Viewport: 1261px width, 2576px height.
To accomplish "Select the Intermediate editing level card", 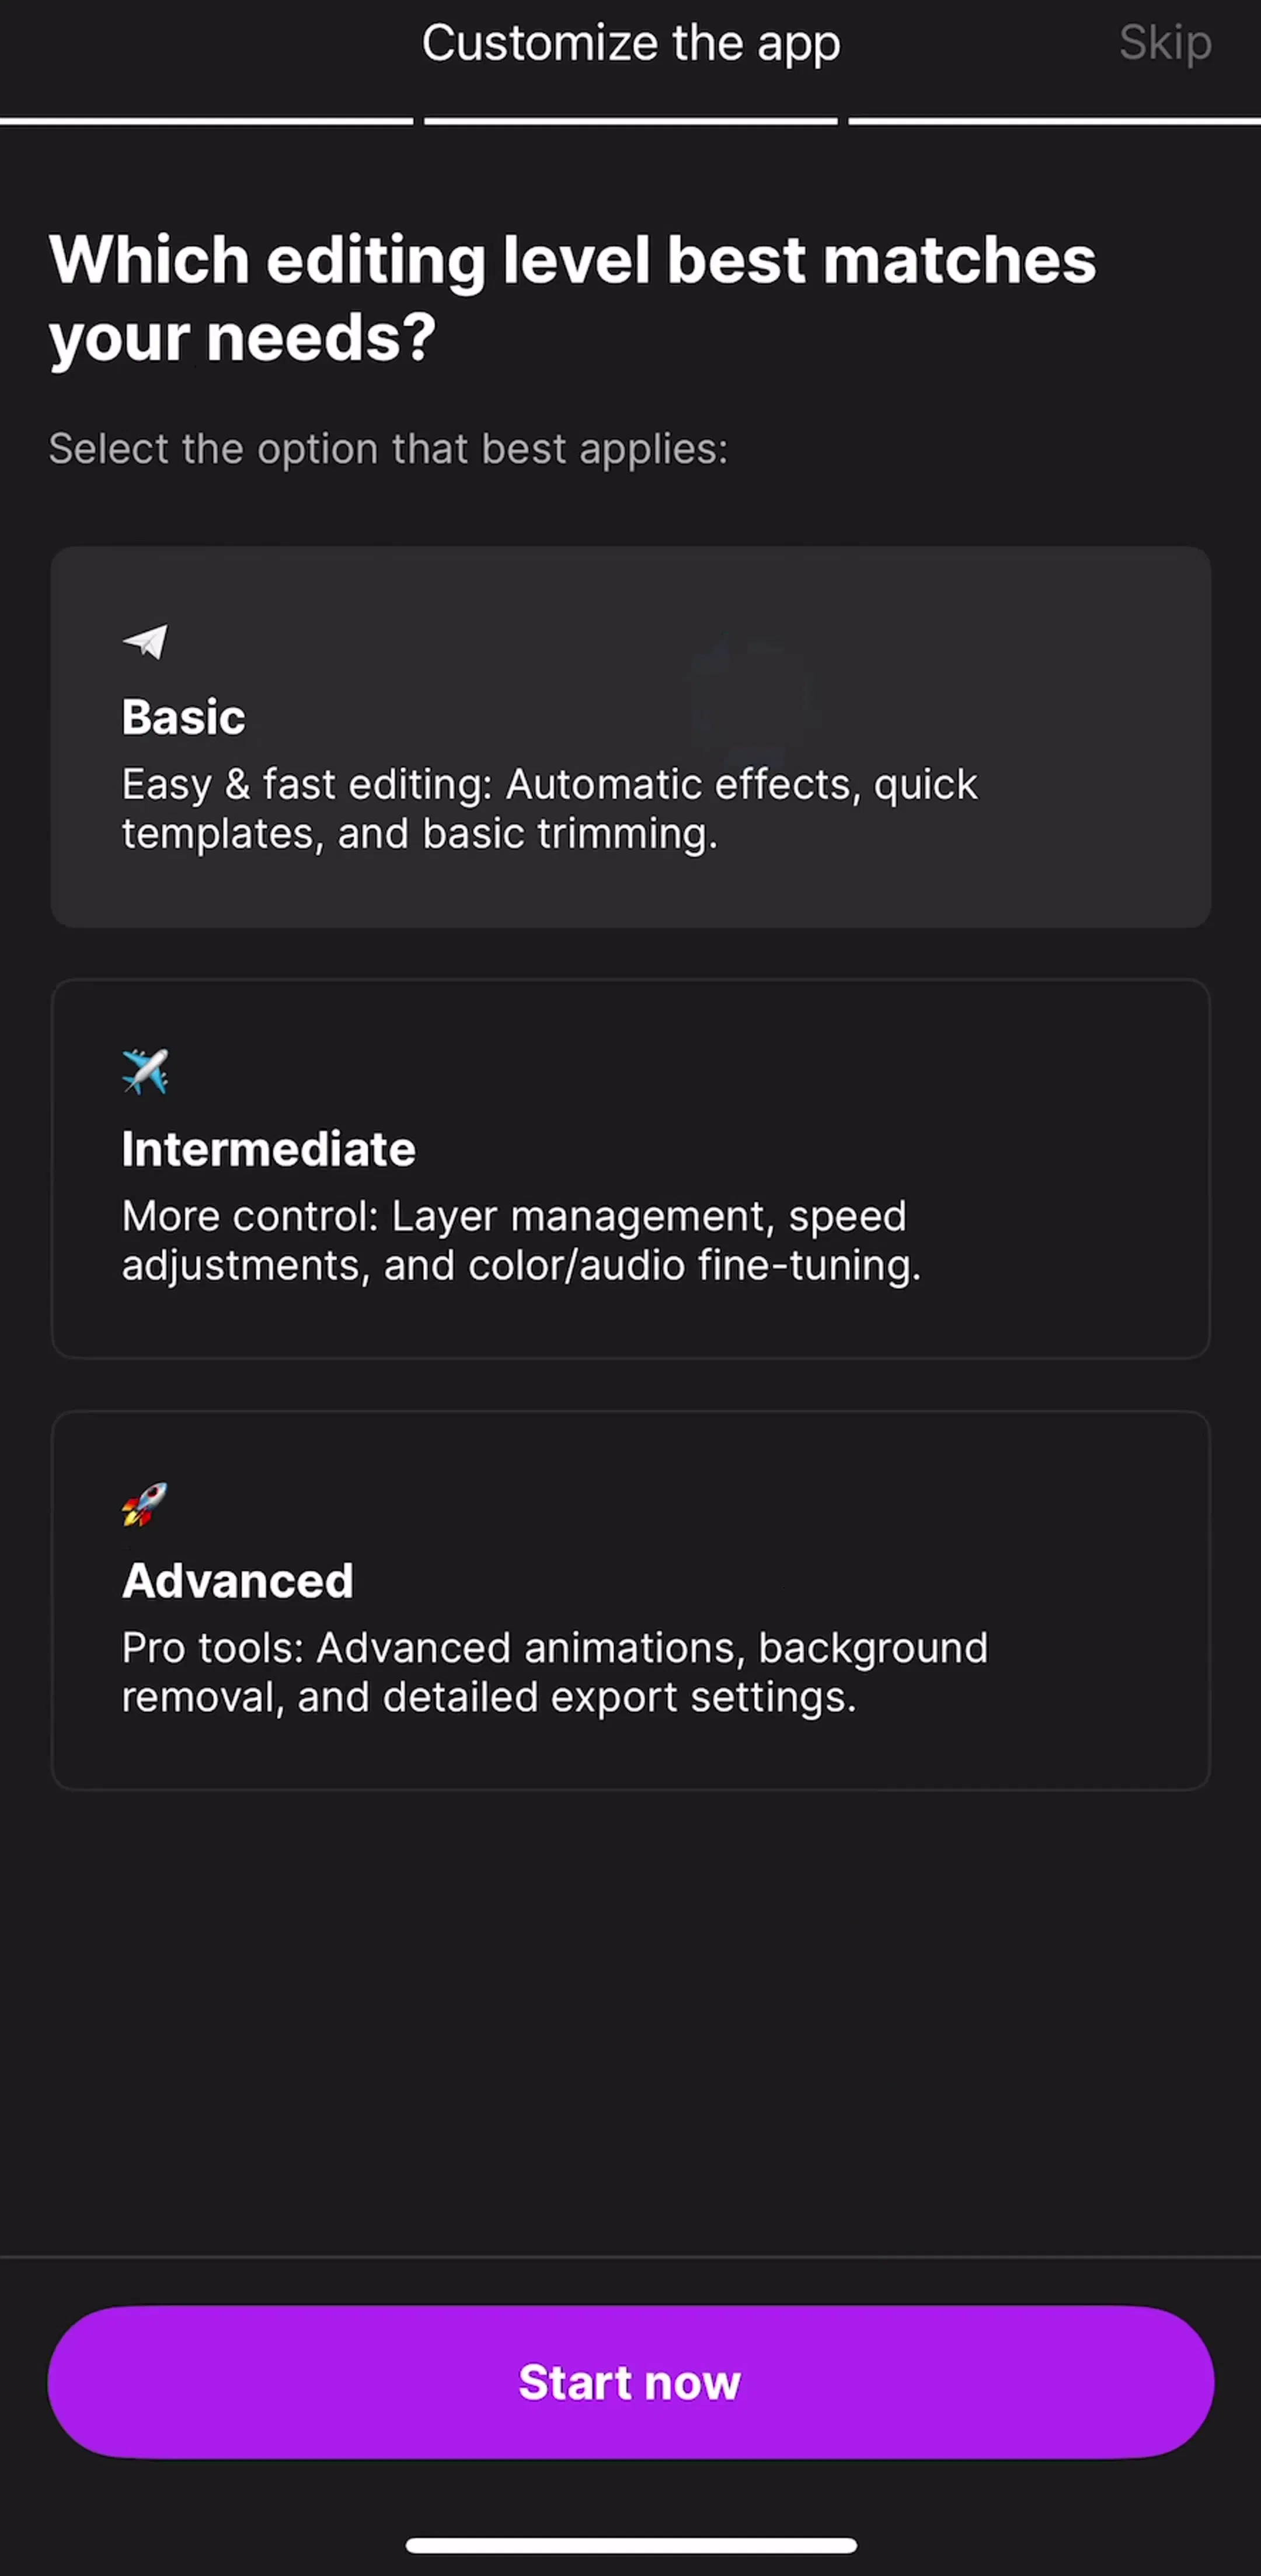I will (631, 1168).
